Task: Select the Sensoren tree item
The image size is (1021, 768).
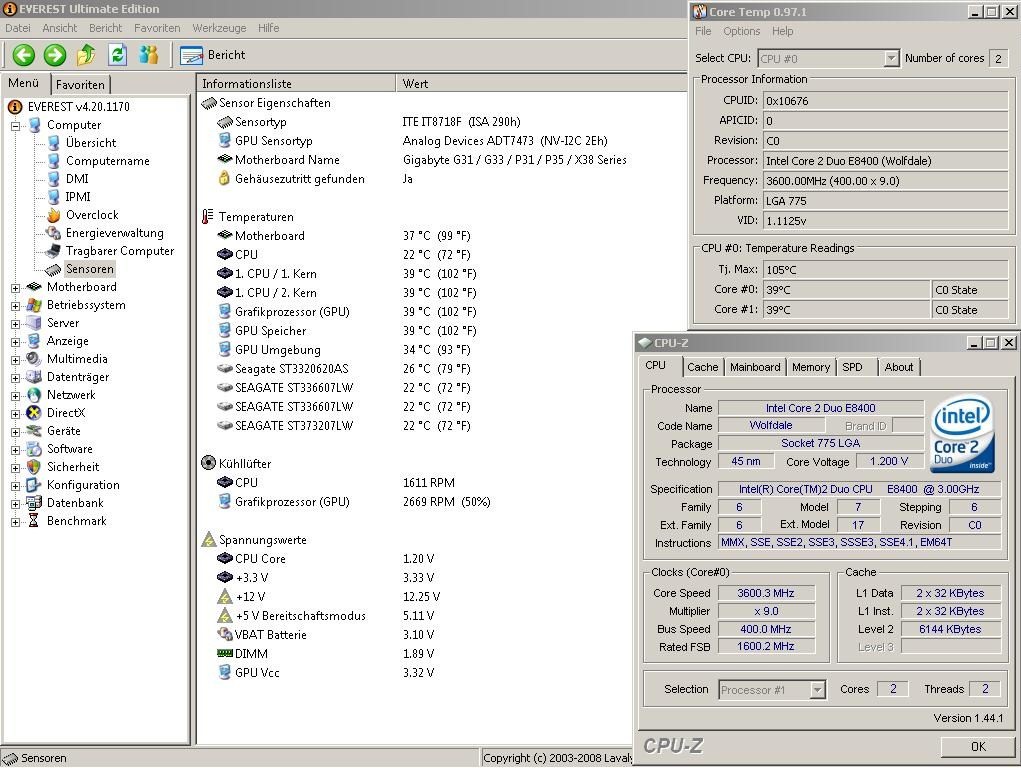Action: pos(90,269)
